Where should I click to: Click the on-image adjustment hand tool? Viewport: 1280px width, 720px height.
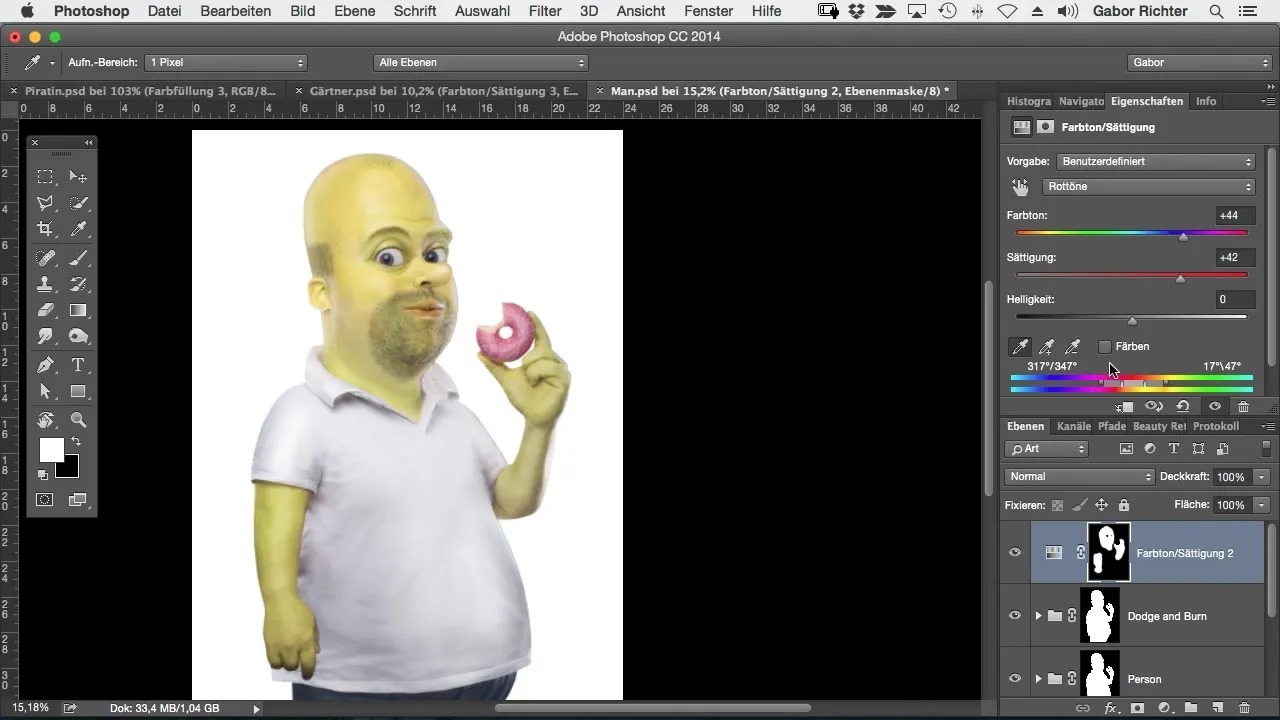(x=1020, y=187)
